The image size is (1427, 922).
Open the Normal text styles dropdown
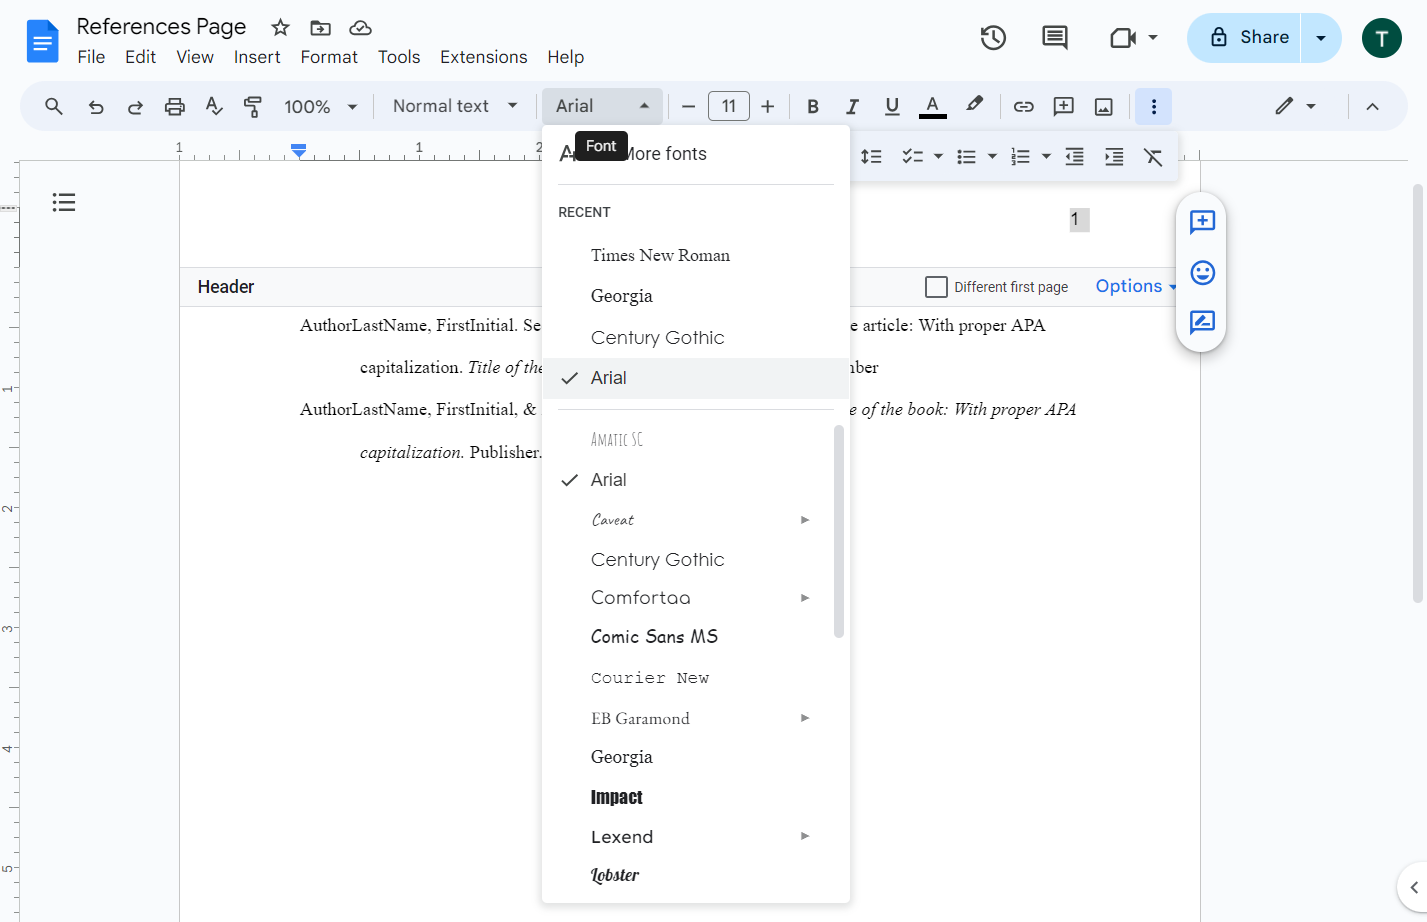click(x=455, y=106)
